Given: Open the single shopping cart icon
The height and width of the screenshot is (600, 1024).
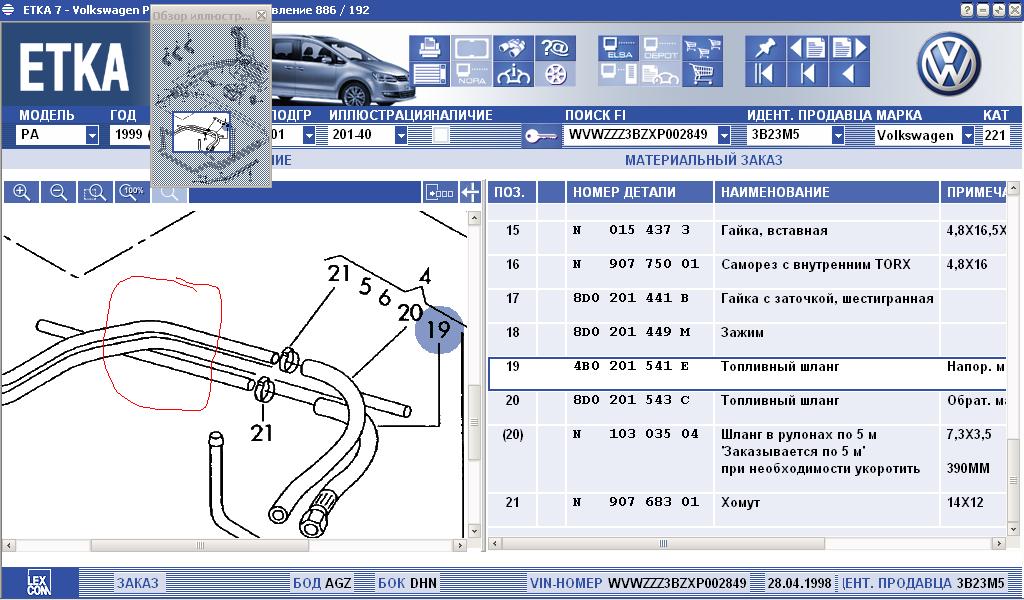Looking at the screenshot, I should click(702, 74).
